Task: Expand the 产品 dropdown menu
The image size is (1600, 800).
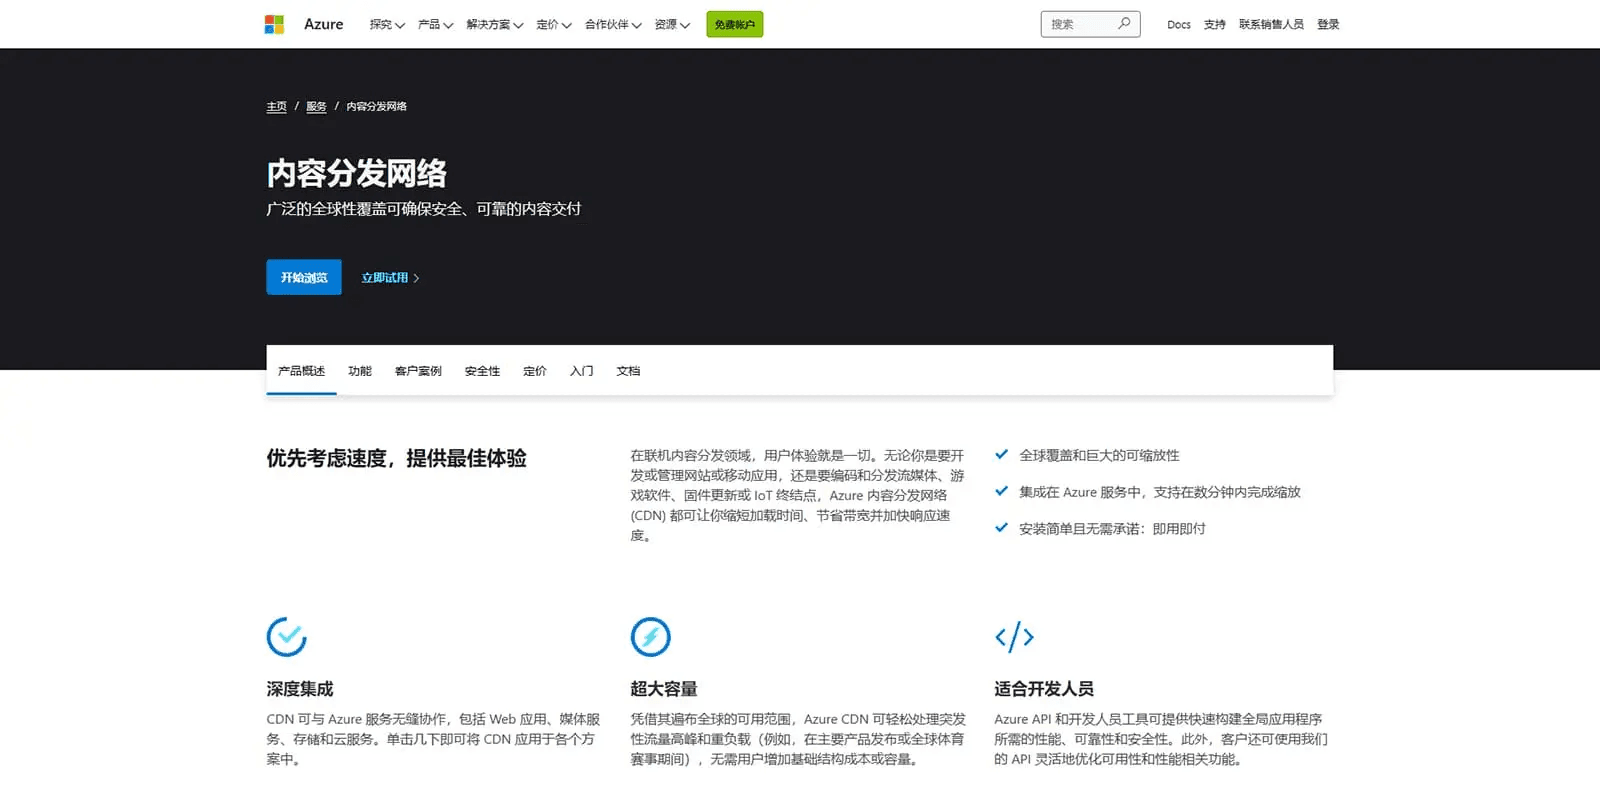Action: 435,24
